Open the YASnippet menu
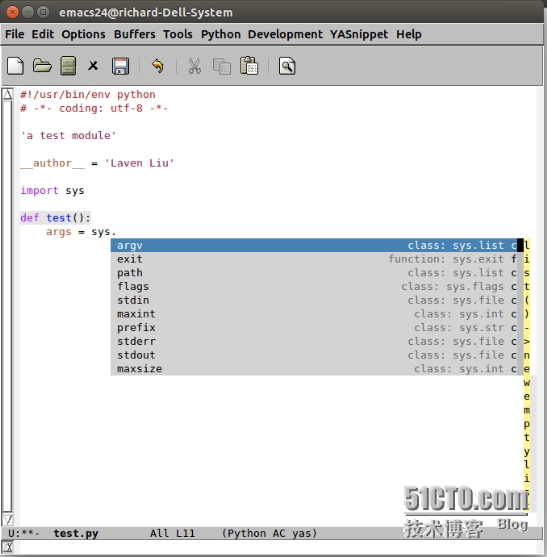 [359, 34]
